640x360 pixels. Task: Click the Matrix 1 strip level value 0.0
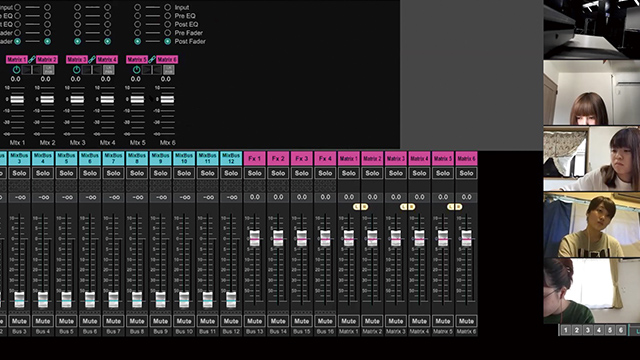[349, 197]
